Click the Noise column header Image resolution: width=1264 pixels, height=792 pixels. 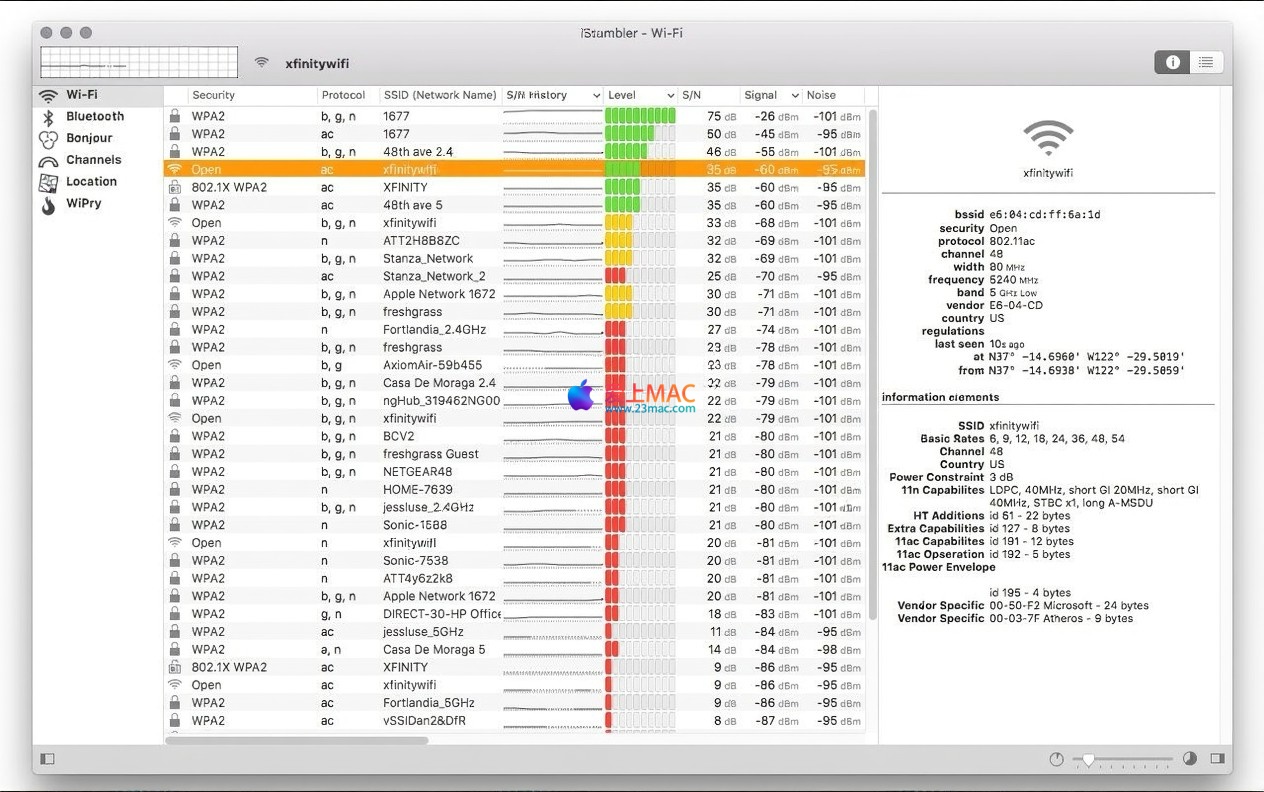click(821, 96)
